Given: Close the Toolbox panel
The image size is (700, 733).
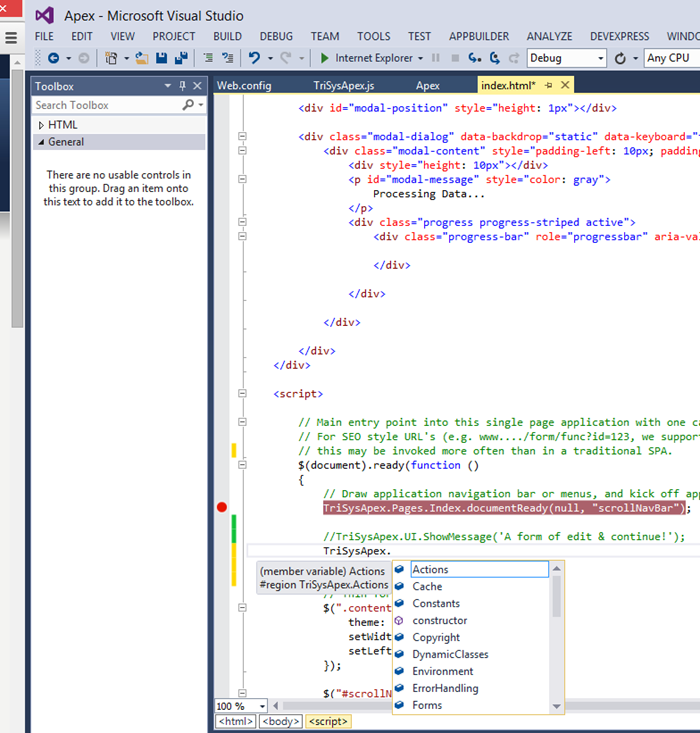Looking at the screenshot, I should click(197, 86).
